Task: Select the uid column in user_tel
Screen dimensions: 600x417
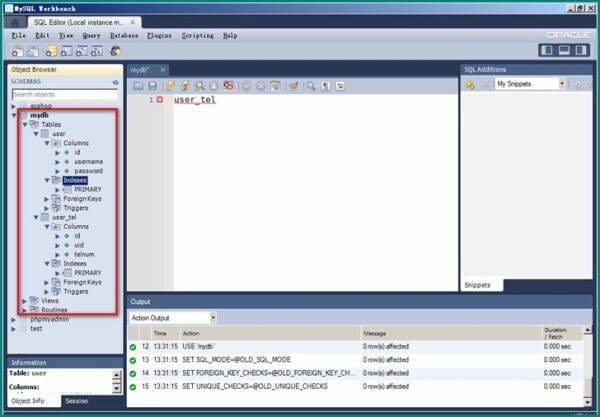Action: click(x=79, y=245)
